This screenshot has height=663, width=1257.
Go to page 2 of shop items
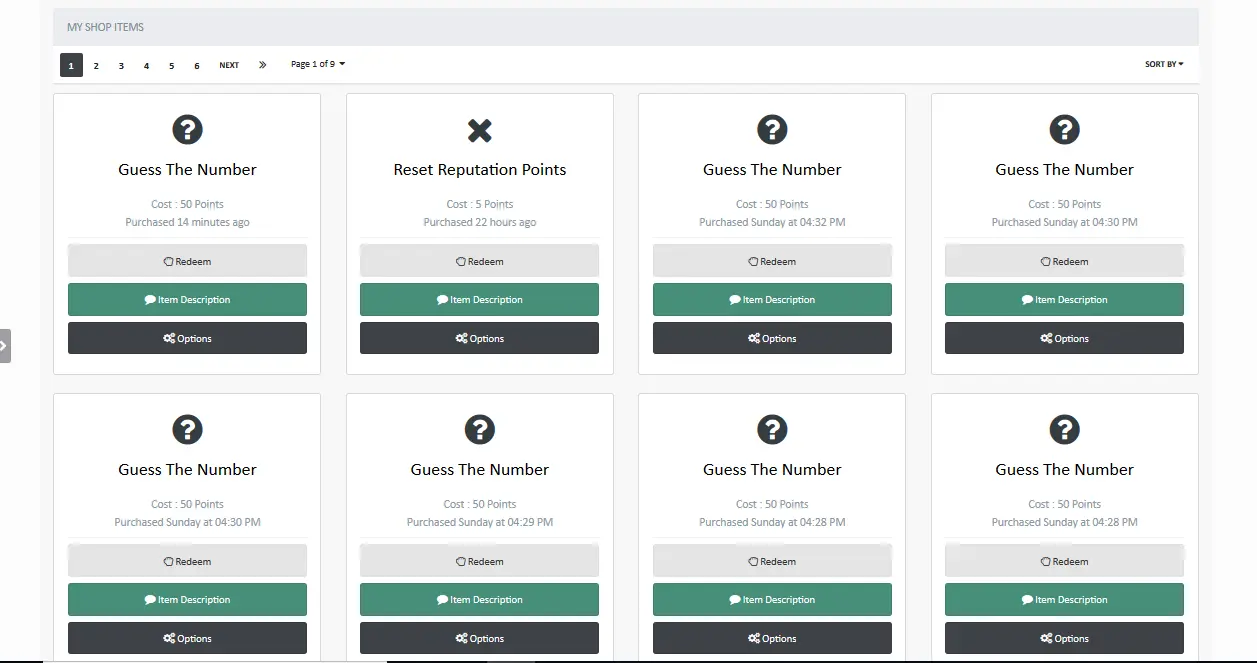tap(96, 66)
